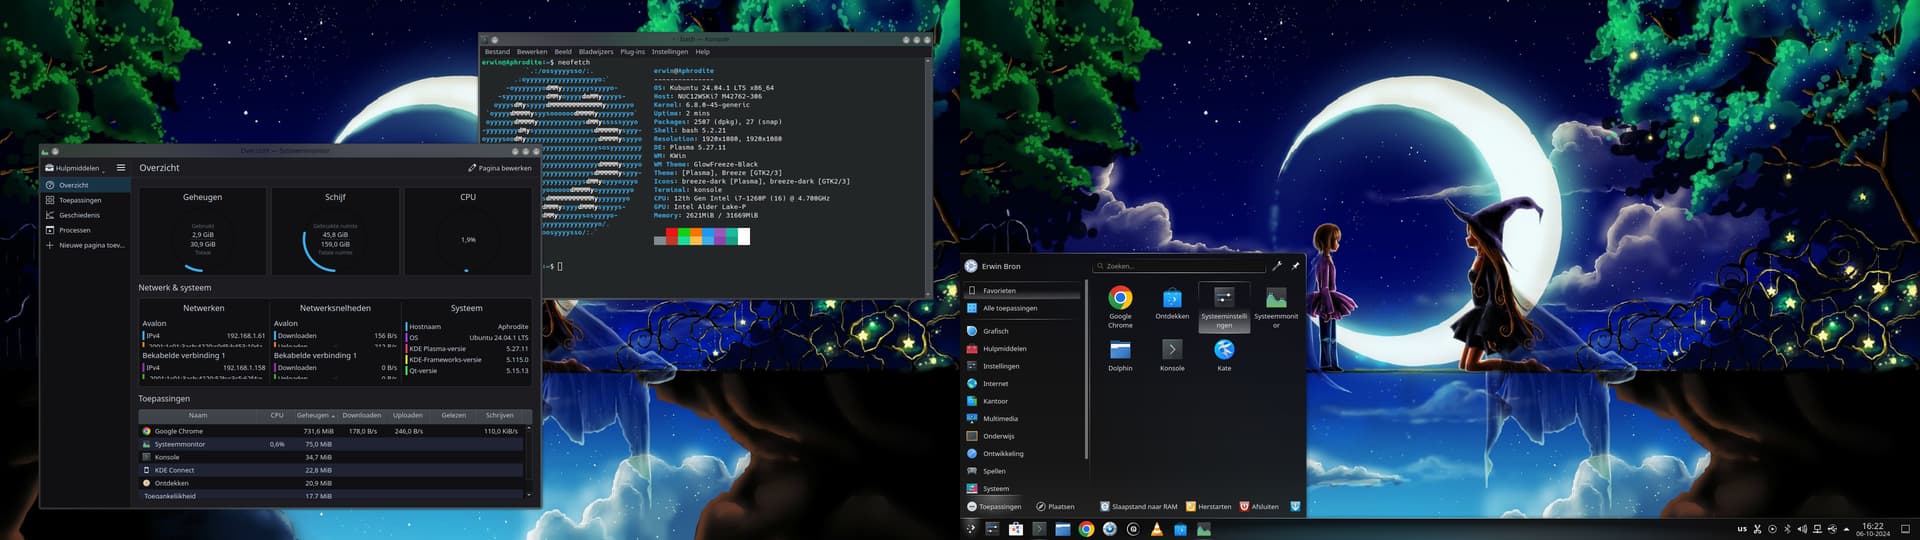Launch Google Chrome from the Favorieten grid
Image resolution: width=1920 pixels, height=540 pixels.
point(1120,307)
